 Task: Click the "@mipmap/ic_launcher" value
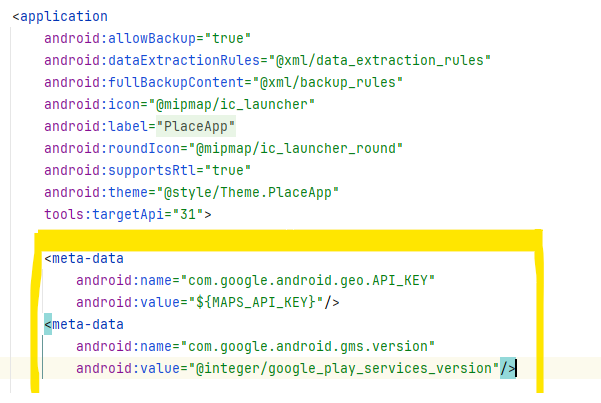coord(232,104)
